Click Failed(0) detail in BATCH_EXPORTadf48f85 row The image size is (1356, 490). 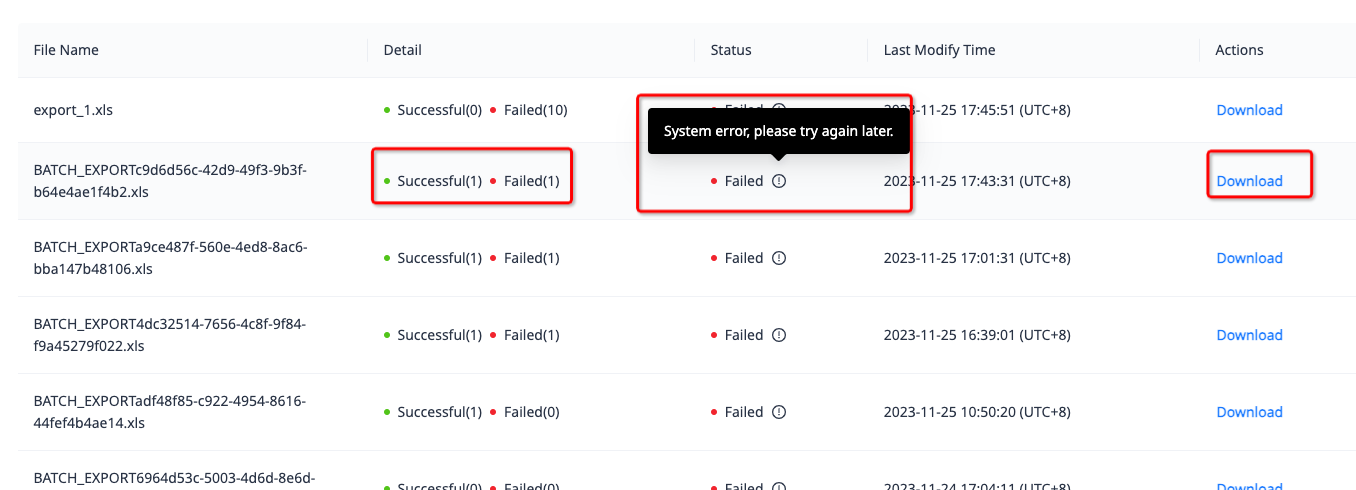[531, 412]
